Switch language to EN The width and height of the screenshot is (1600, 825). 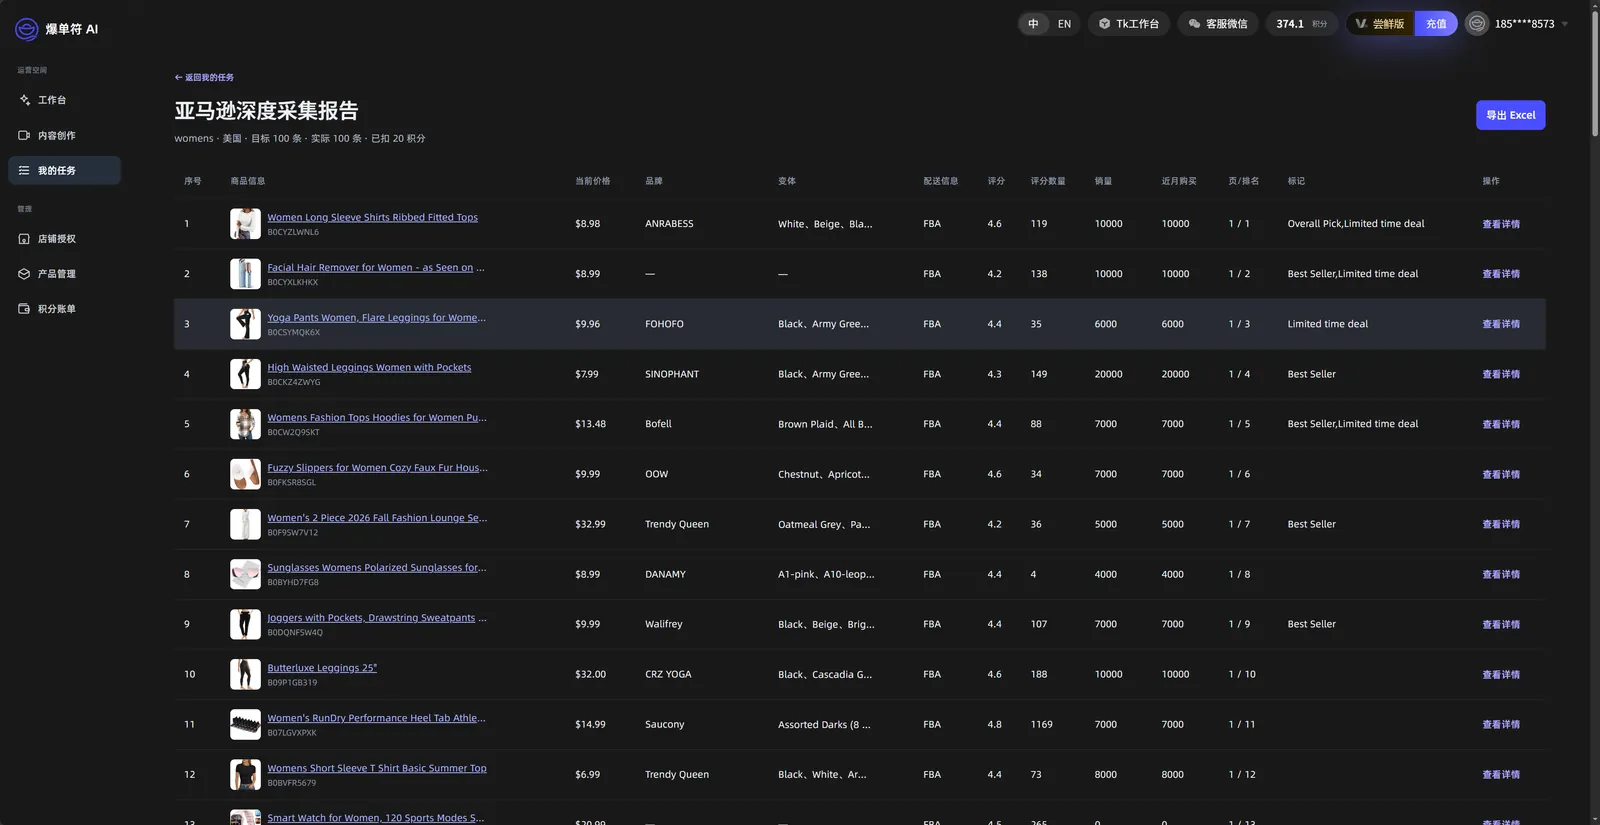click(x=1064, y=24)
